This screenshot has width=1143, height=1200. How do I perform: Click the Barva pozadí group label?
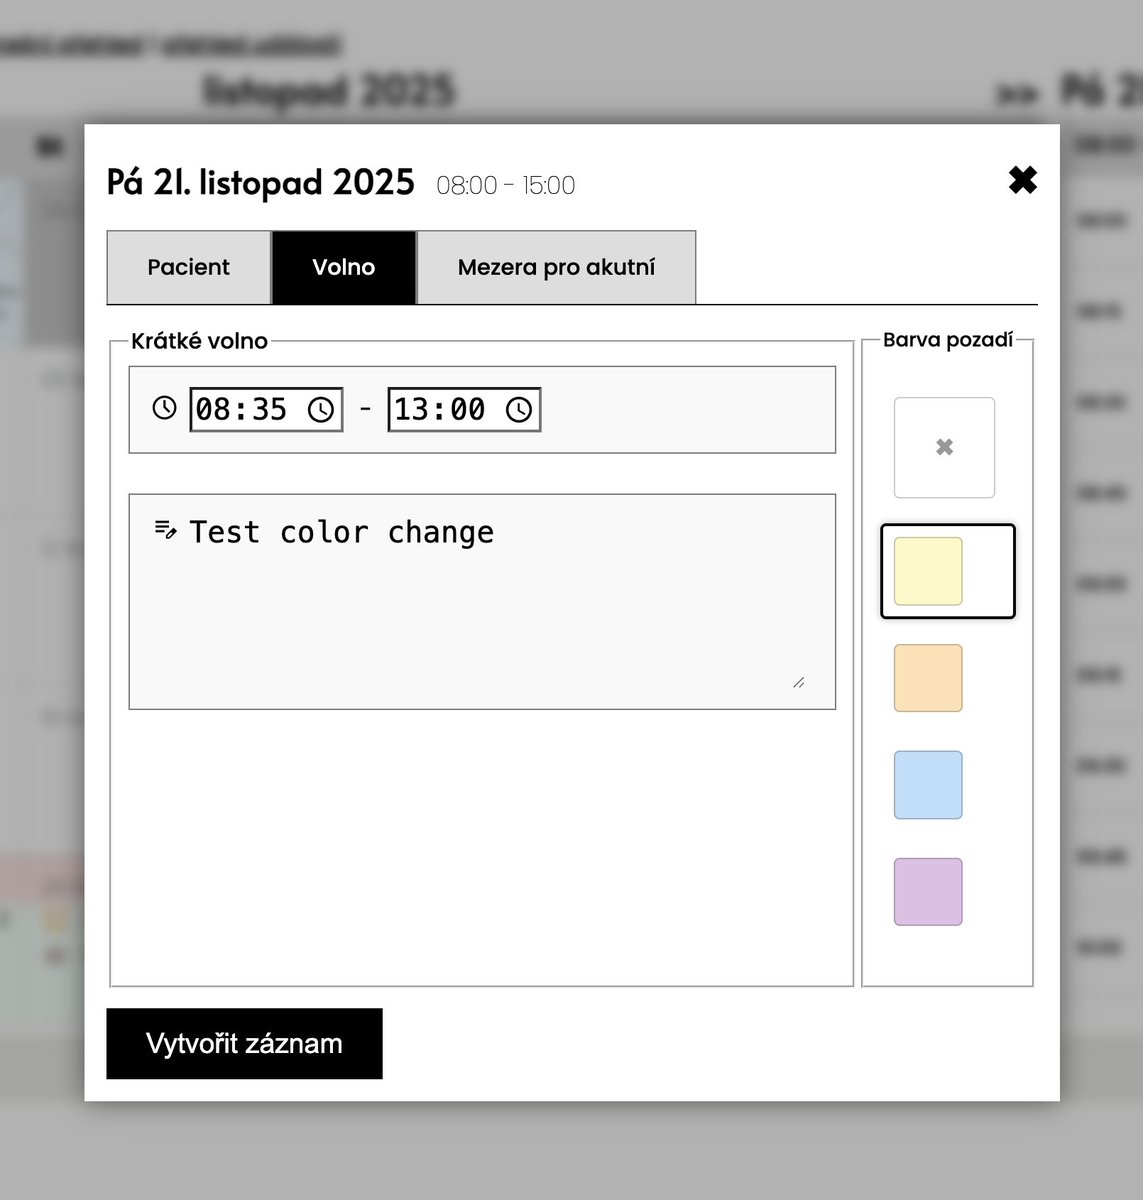click(x=948, y=340)
